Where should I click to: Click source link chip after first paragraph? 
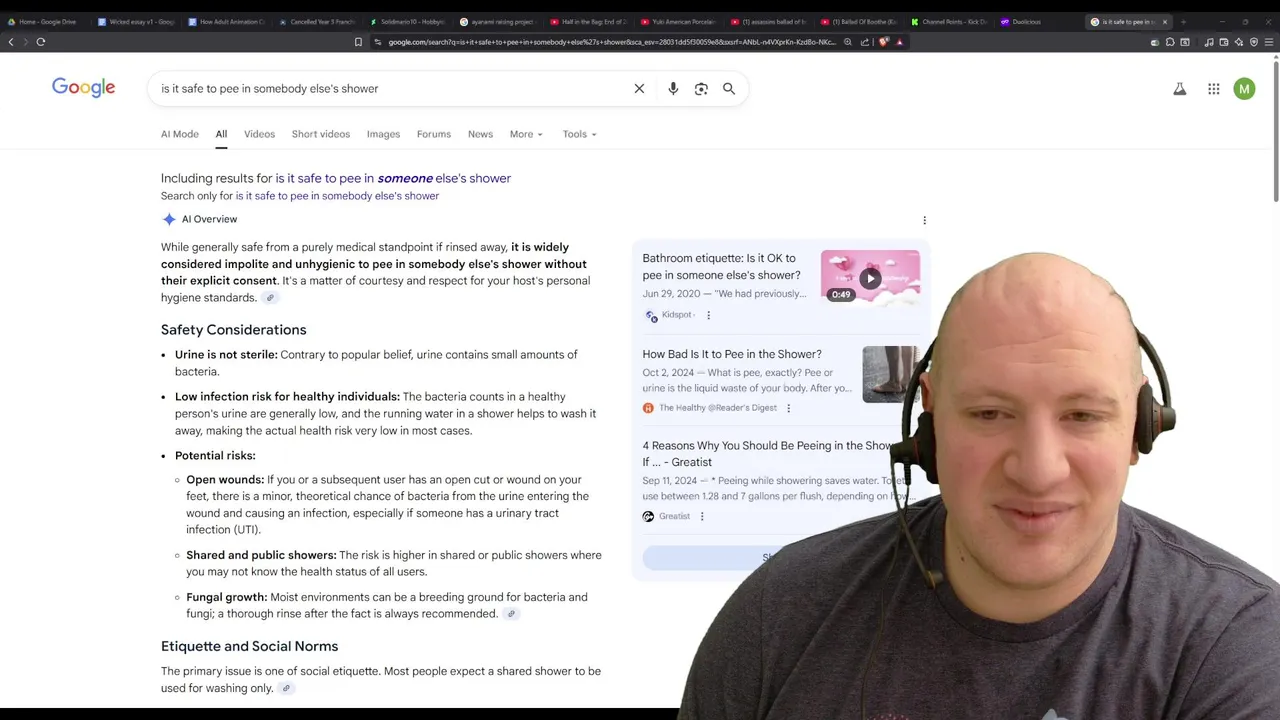(270, 298)
